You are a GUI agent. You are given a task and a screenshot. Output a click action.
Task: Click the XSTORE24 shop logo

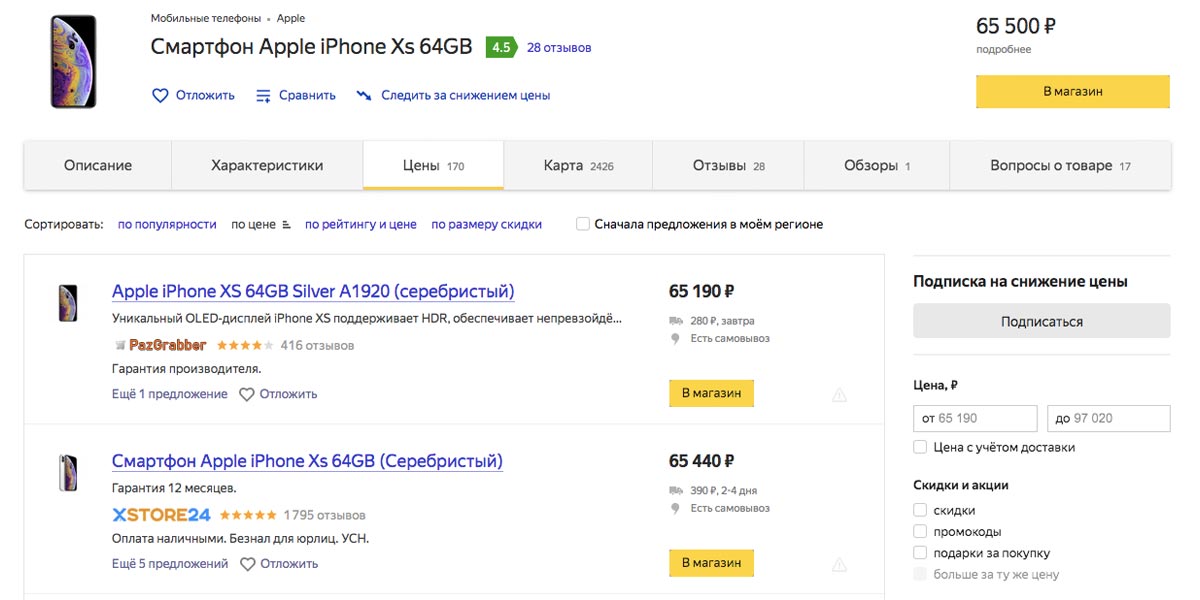[162, 515]
